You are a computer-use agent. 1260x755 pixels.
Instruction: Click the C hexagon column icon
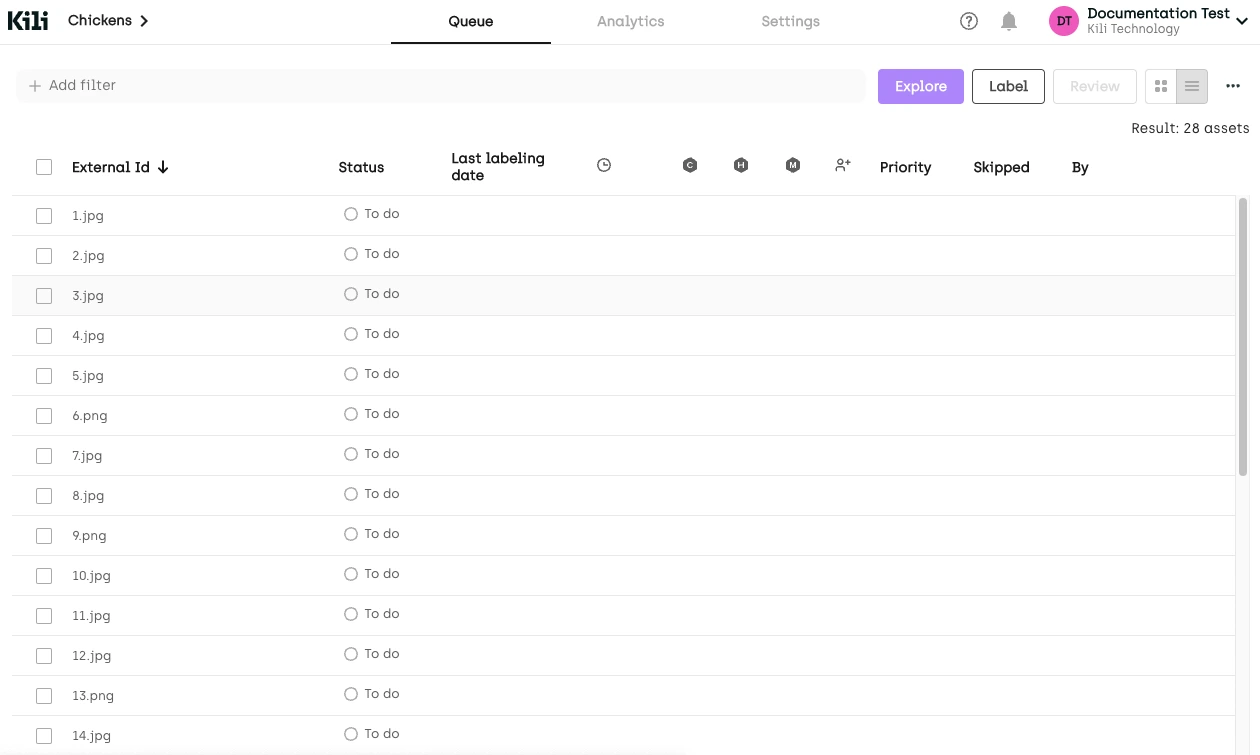(690, 166)
